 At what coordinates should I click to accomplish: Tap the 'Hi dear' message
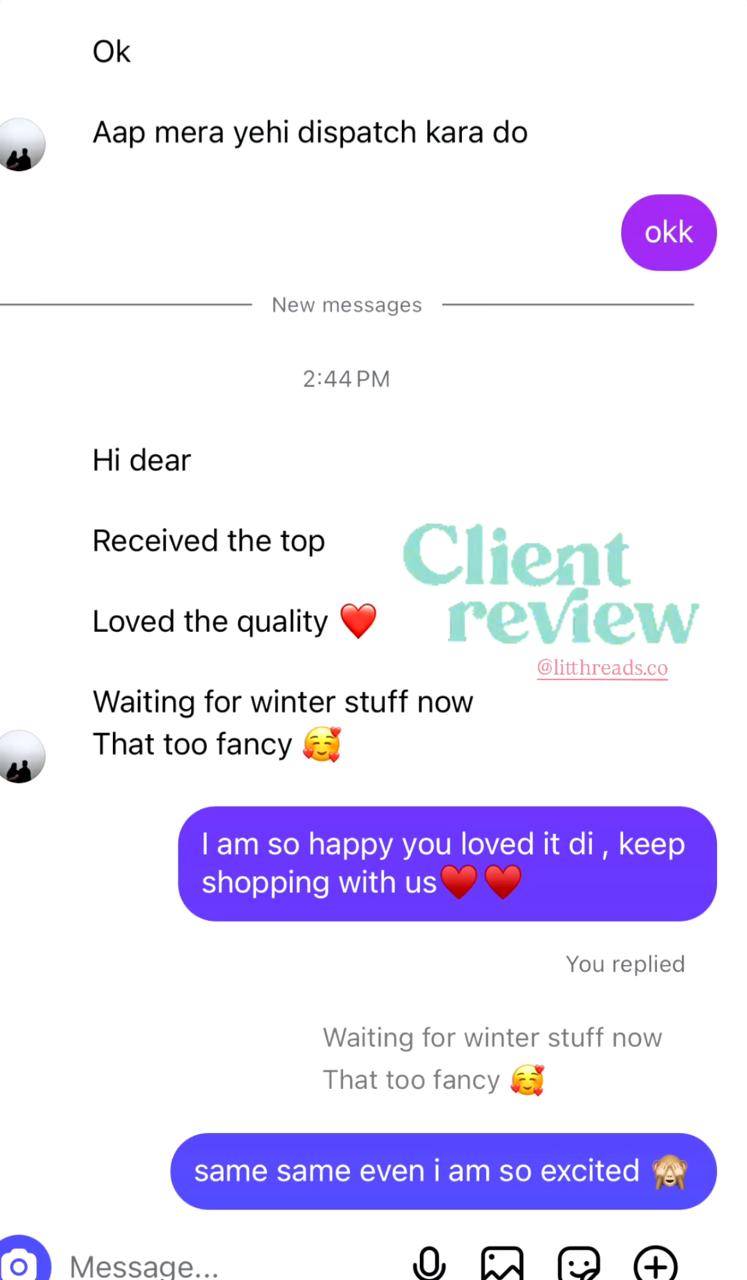tap(142, 460)
